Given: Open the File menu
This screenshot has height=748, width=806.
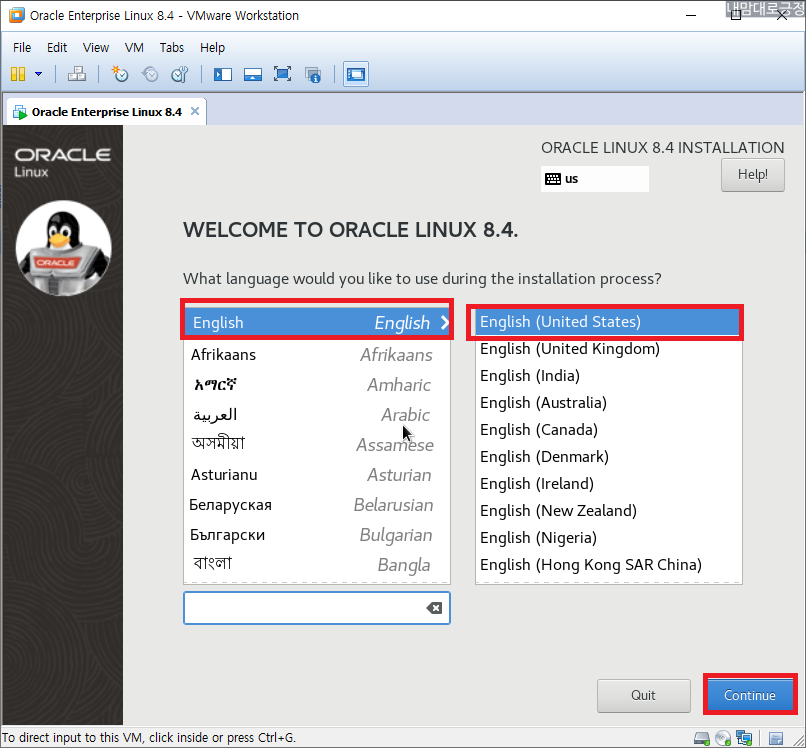Looking at the screenshot, I should tap(22, 48).
